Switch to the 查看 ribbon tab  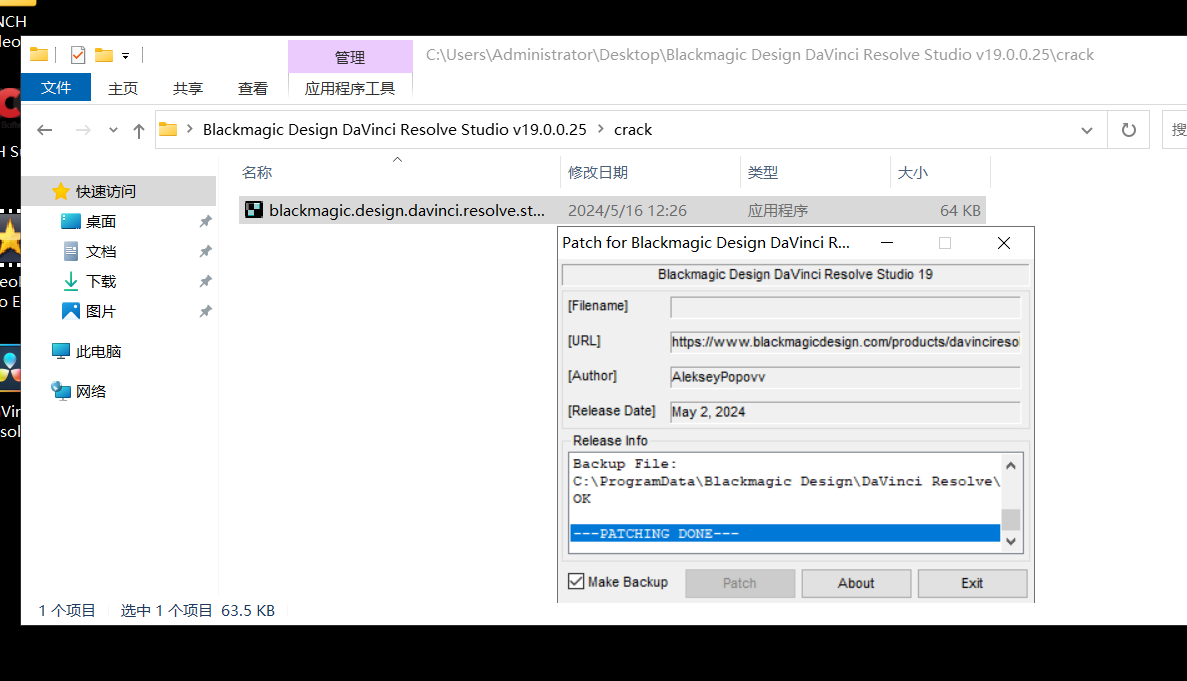pos(253,89)
